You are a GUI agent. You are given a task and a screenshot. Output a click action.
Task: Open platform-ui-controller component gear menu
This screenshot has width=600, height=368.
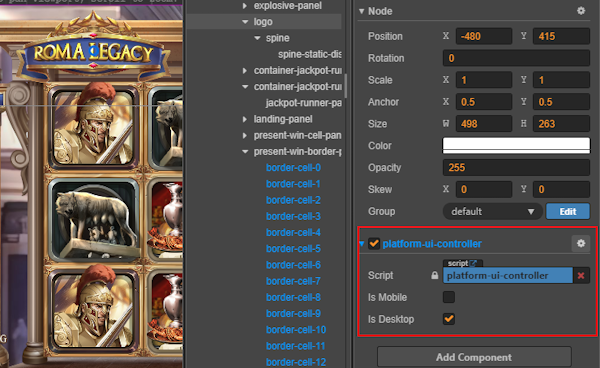[581, 244]
